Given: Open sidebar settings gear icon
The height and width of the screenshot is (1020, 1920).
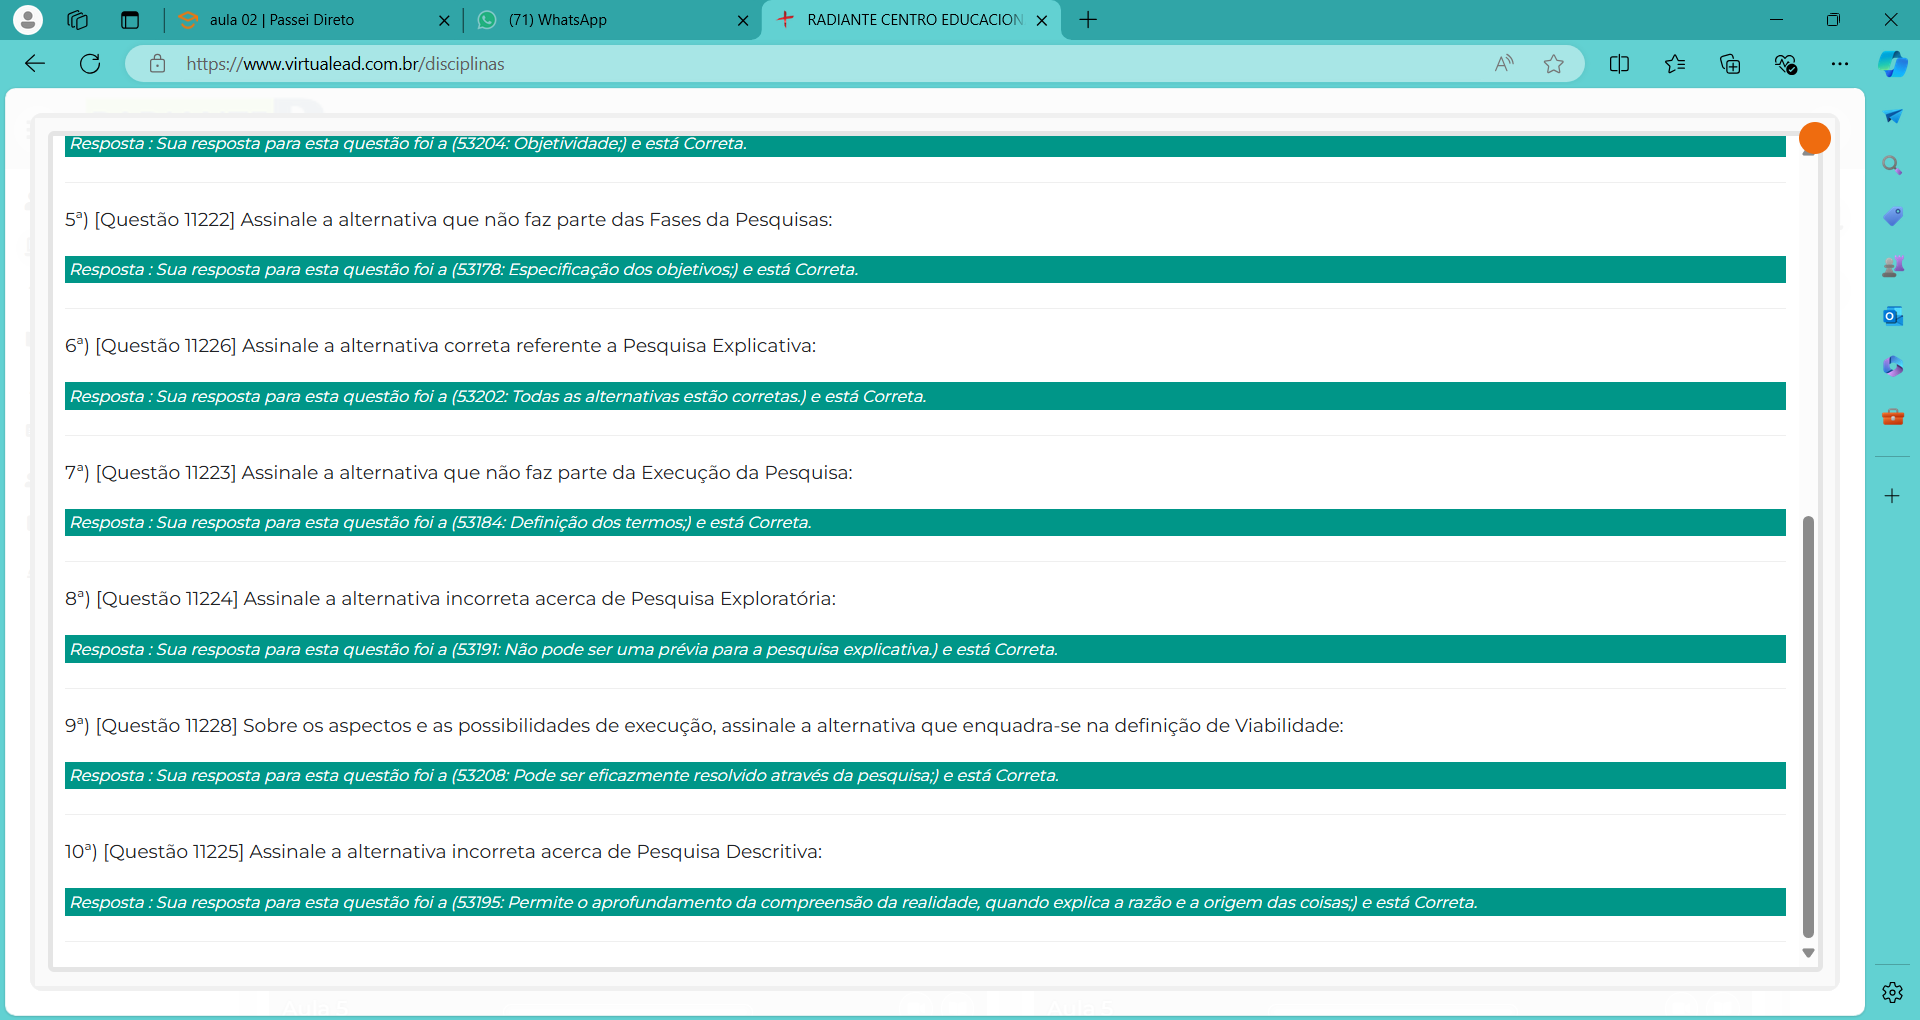Looking at the screenshot, I should coord(1892,992).
